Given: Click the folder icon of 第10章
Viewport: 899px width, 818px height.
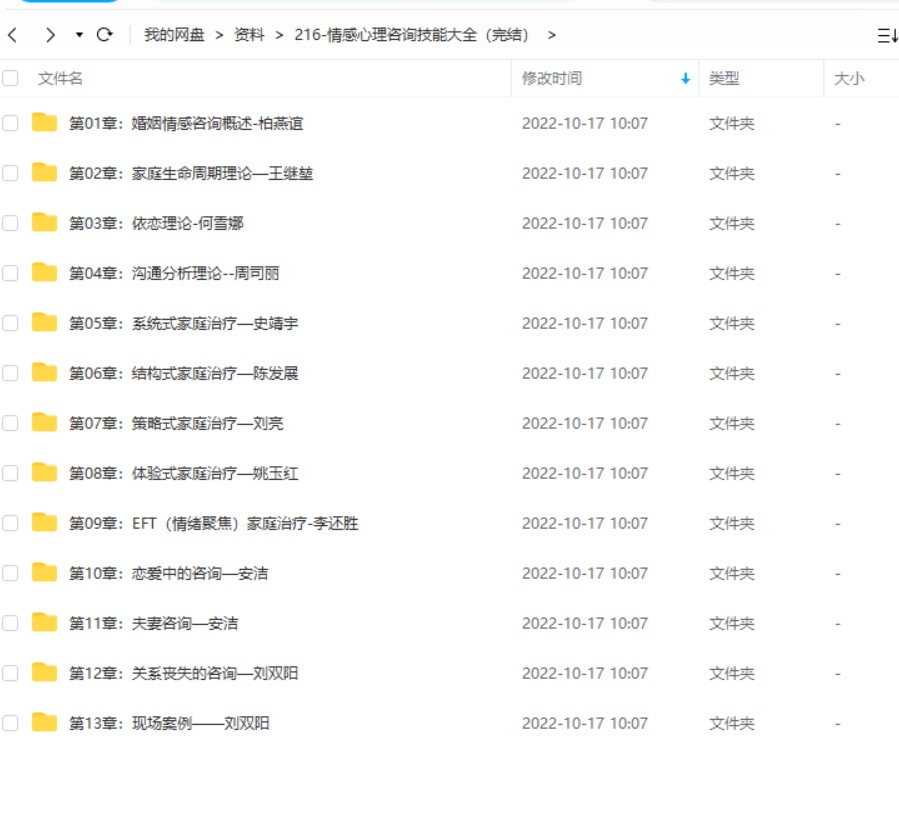Looking at the screenshot, I should (x=44, y=572).
